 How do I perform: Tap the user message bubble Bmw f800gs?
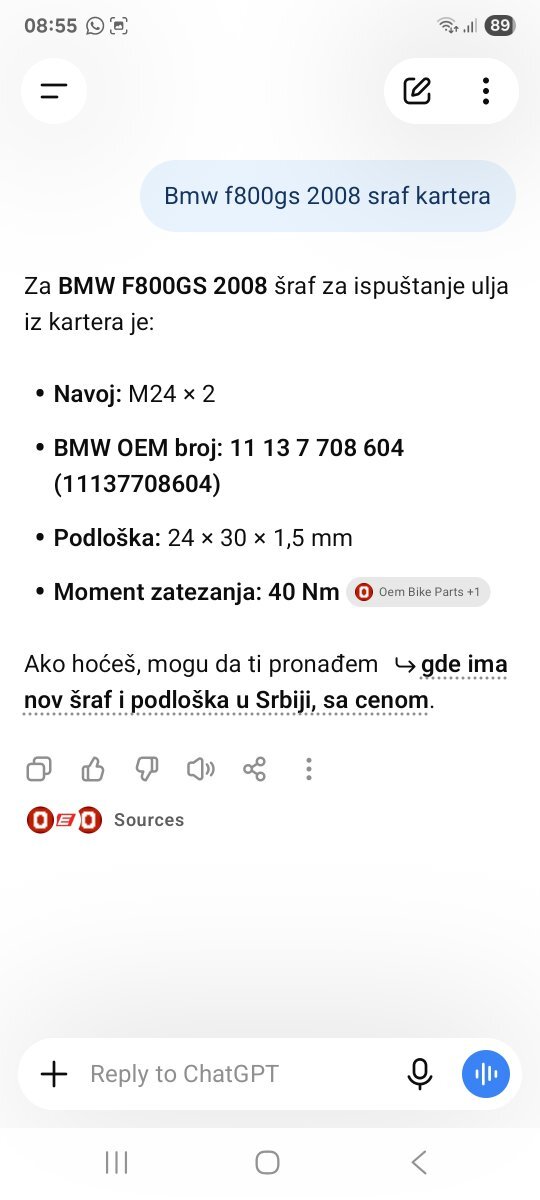point(327,196)
